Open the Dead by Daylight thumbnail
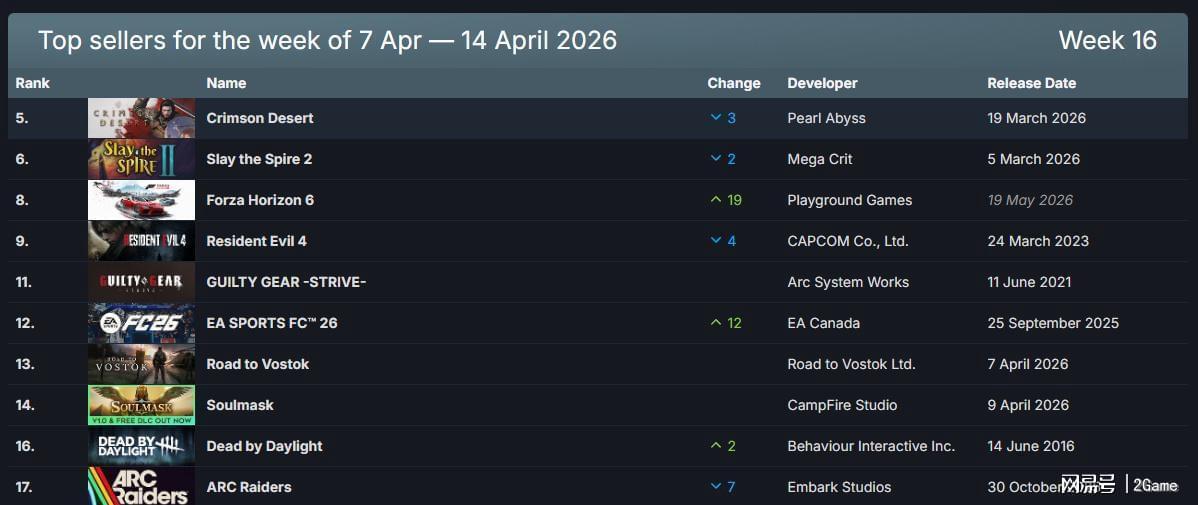 click(141, 446)
